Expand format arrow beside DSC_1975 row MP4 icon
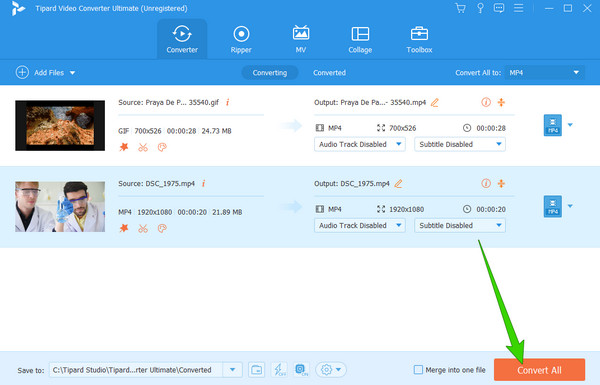 point(570,206)
